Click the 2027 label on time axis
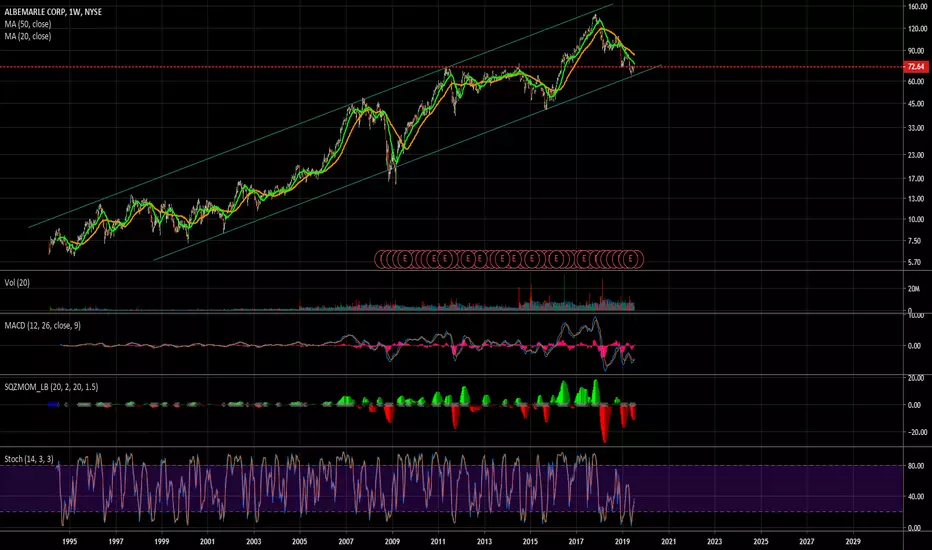The image size is (932, 550). click(807, 542)
